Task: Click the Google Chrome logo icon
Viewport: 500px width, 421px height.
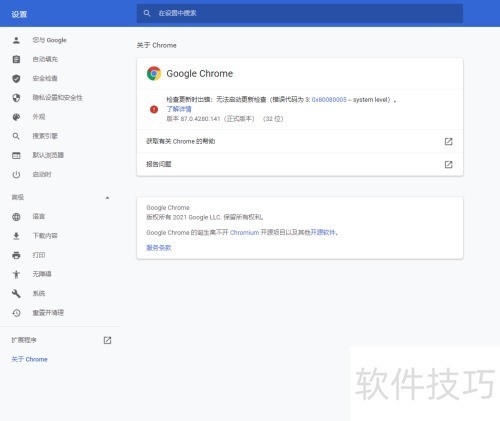Action: 154,74
